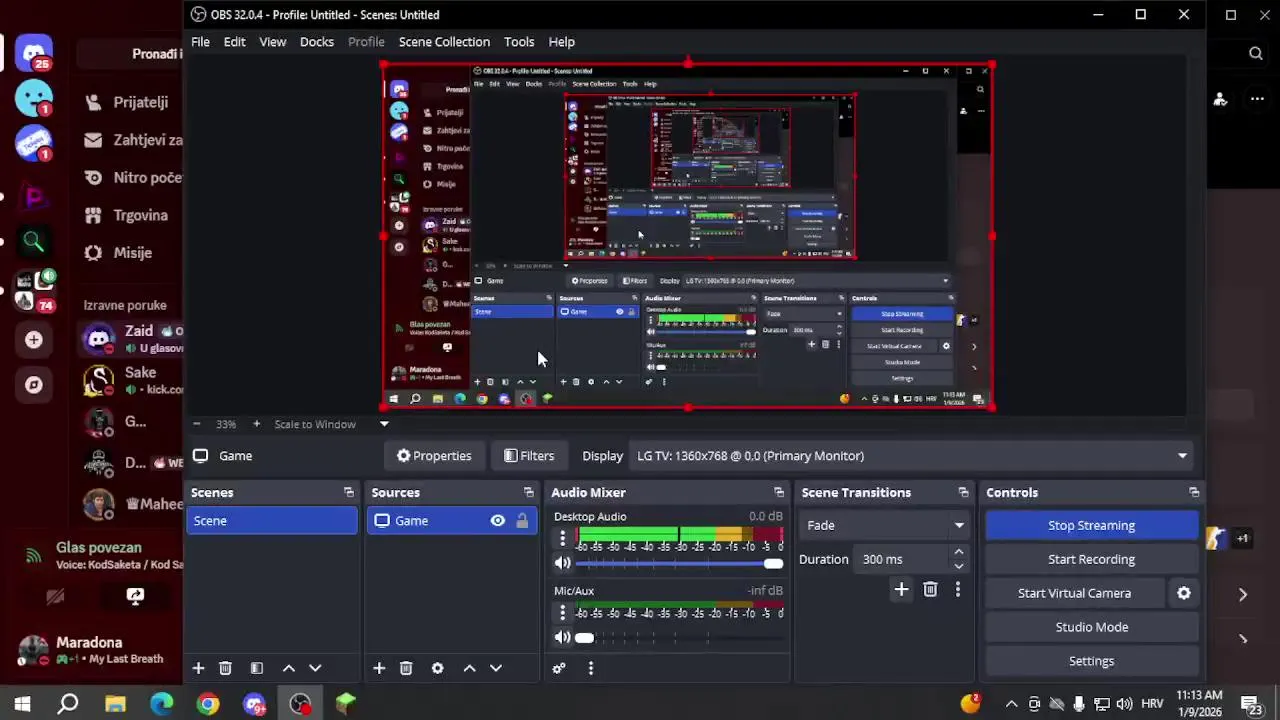Screen dimensions: 1280x720
Task: Open transition properties three-dot menu
Action: (x=957, y=590)
